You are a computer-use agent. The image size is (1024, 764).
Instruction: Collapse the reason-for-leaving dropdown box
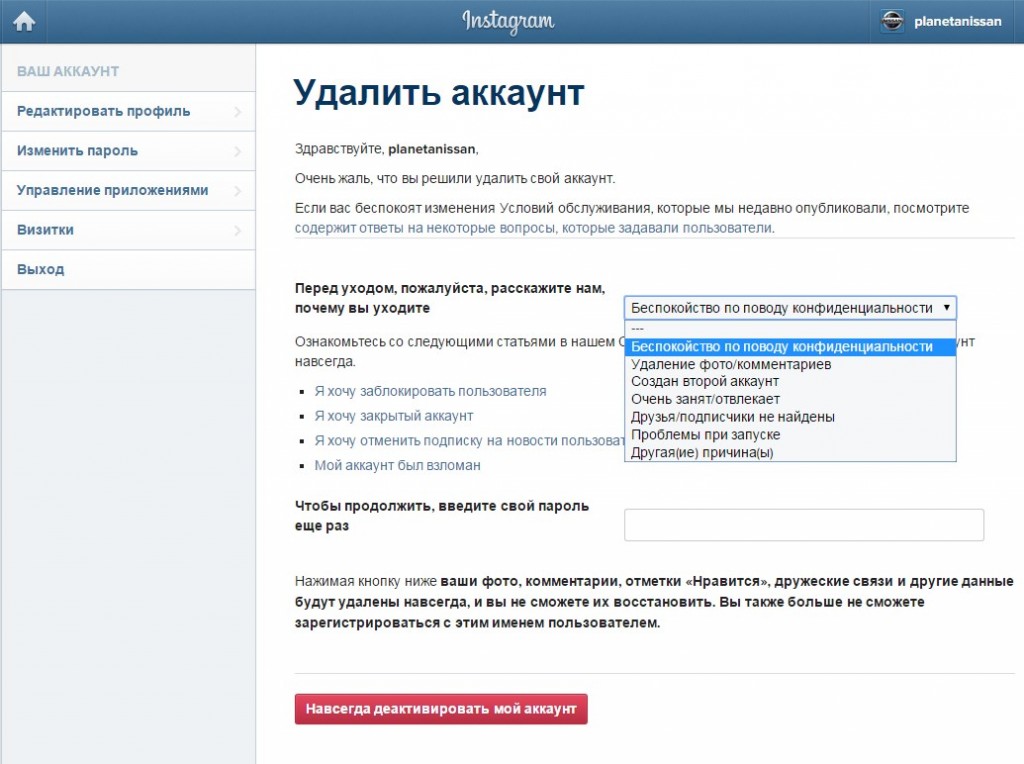pos(790,308)
